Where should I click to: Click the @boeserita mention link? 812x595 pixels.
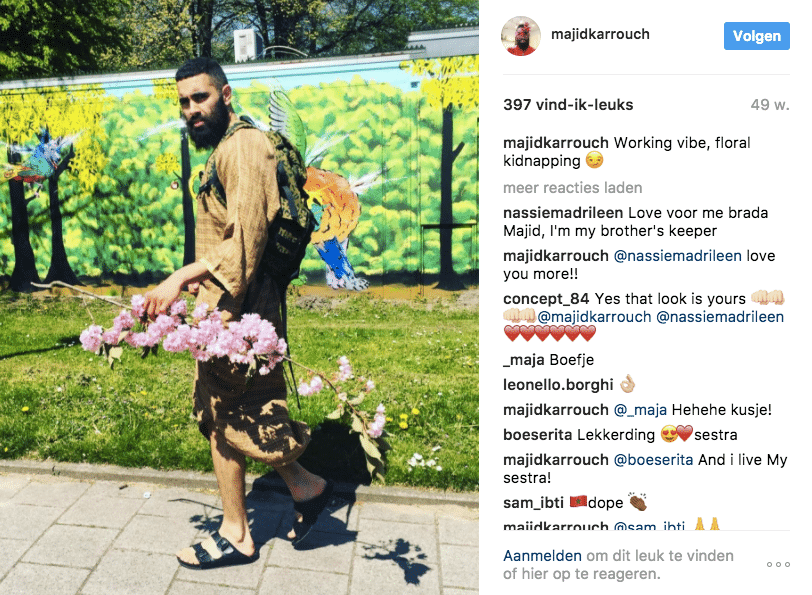[x=653, y=460]
